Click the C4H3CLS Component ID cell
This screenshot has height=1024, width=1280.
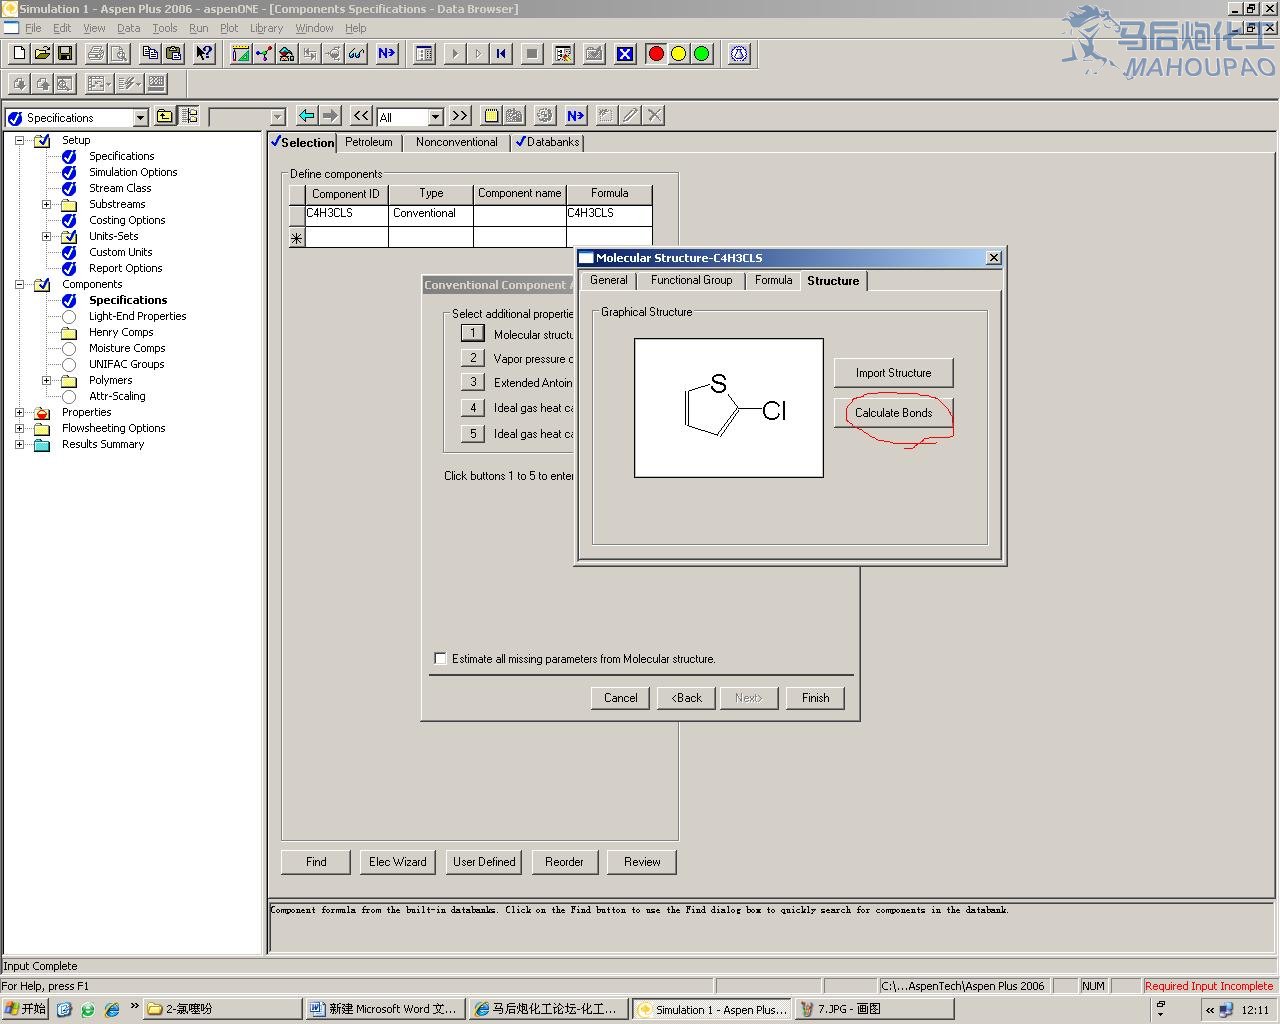[x=346, y=214]
